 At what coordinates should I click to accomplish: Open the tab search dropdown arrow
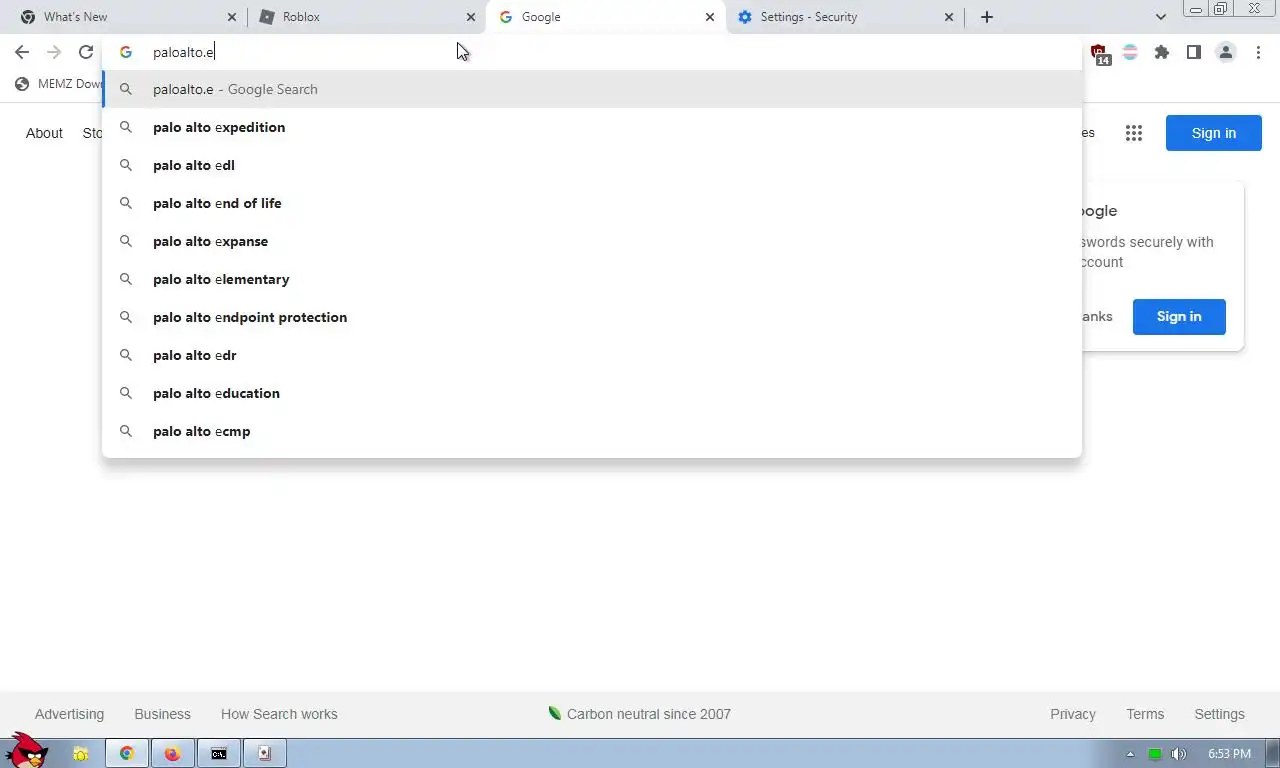1161,17
